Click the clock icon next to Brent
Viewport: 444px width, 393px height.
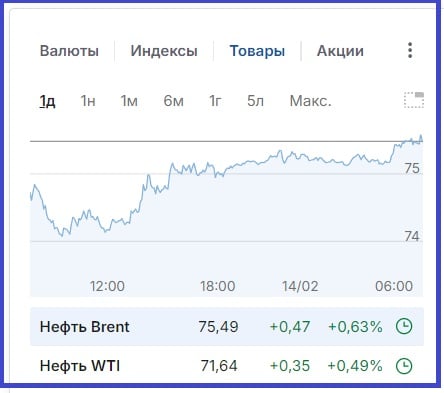tap(404, 326)
